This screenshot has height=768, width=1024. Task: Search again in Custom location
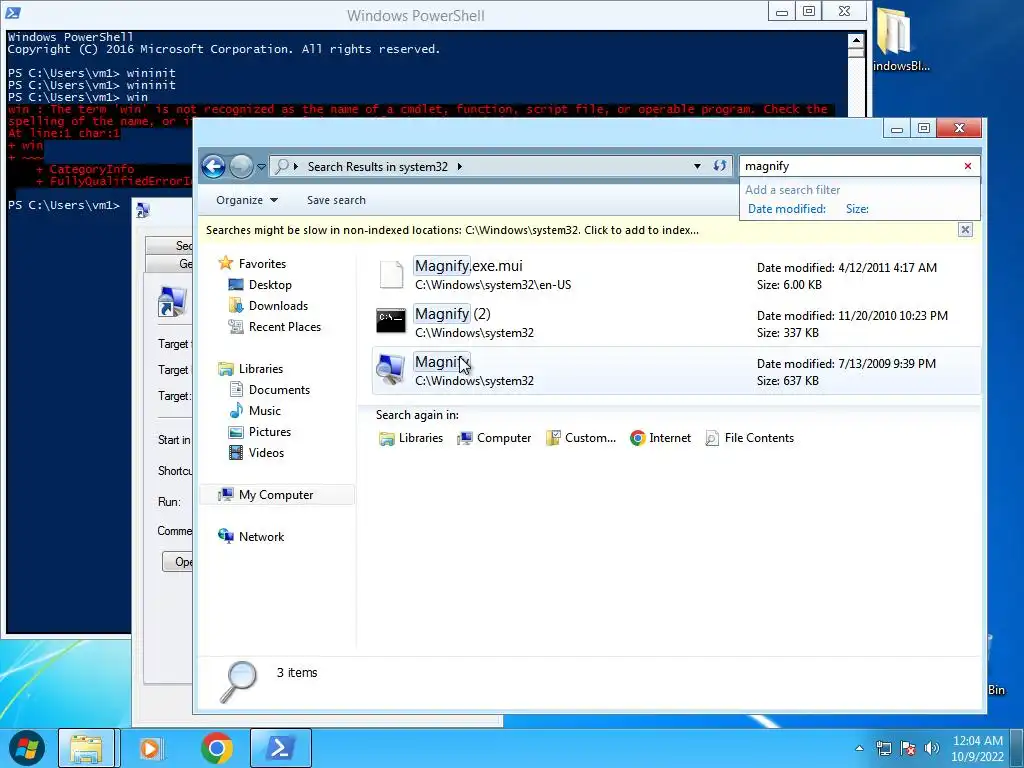coord(581,438)
